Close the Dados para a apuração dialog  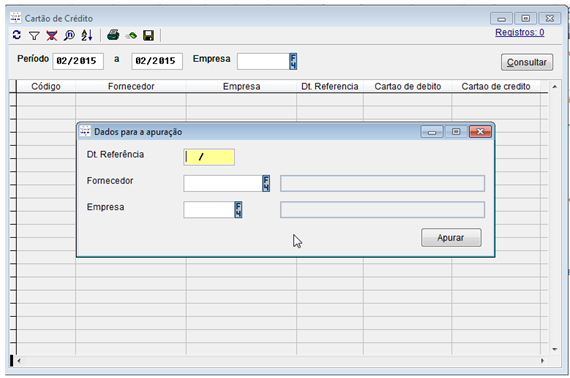(x=480, y=132)
